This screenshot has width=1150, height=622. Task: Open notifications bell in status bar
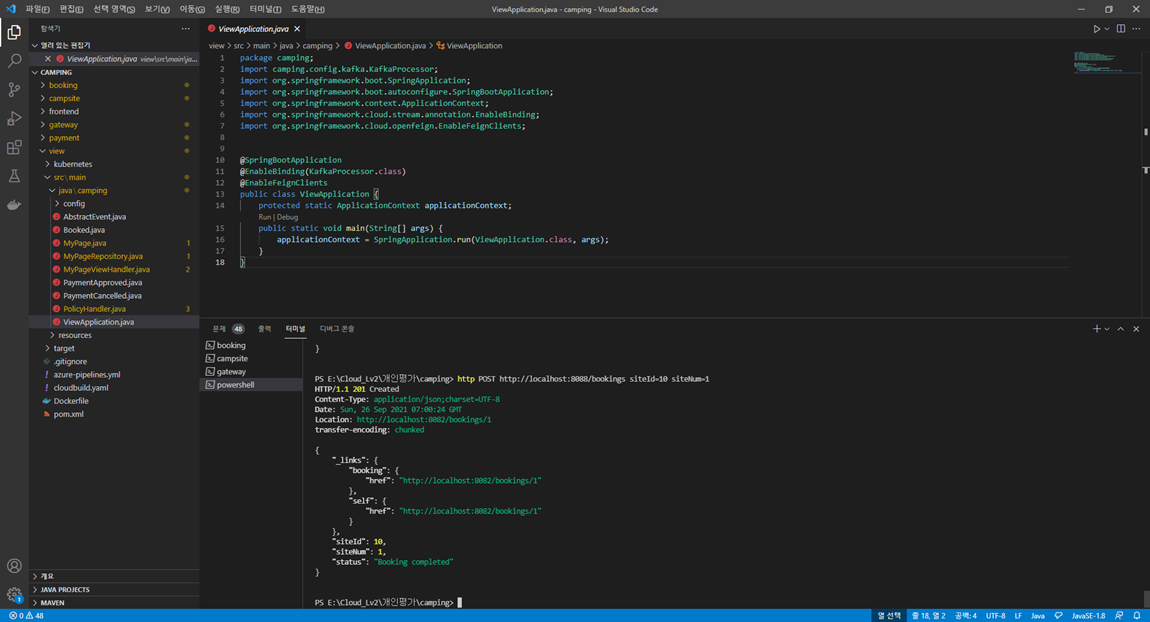(x=1137, y=615)
